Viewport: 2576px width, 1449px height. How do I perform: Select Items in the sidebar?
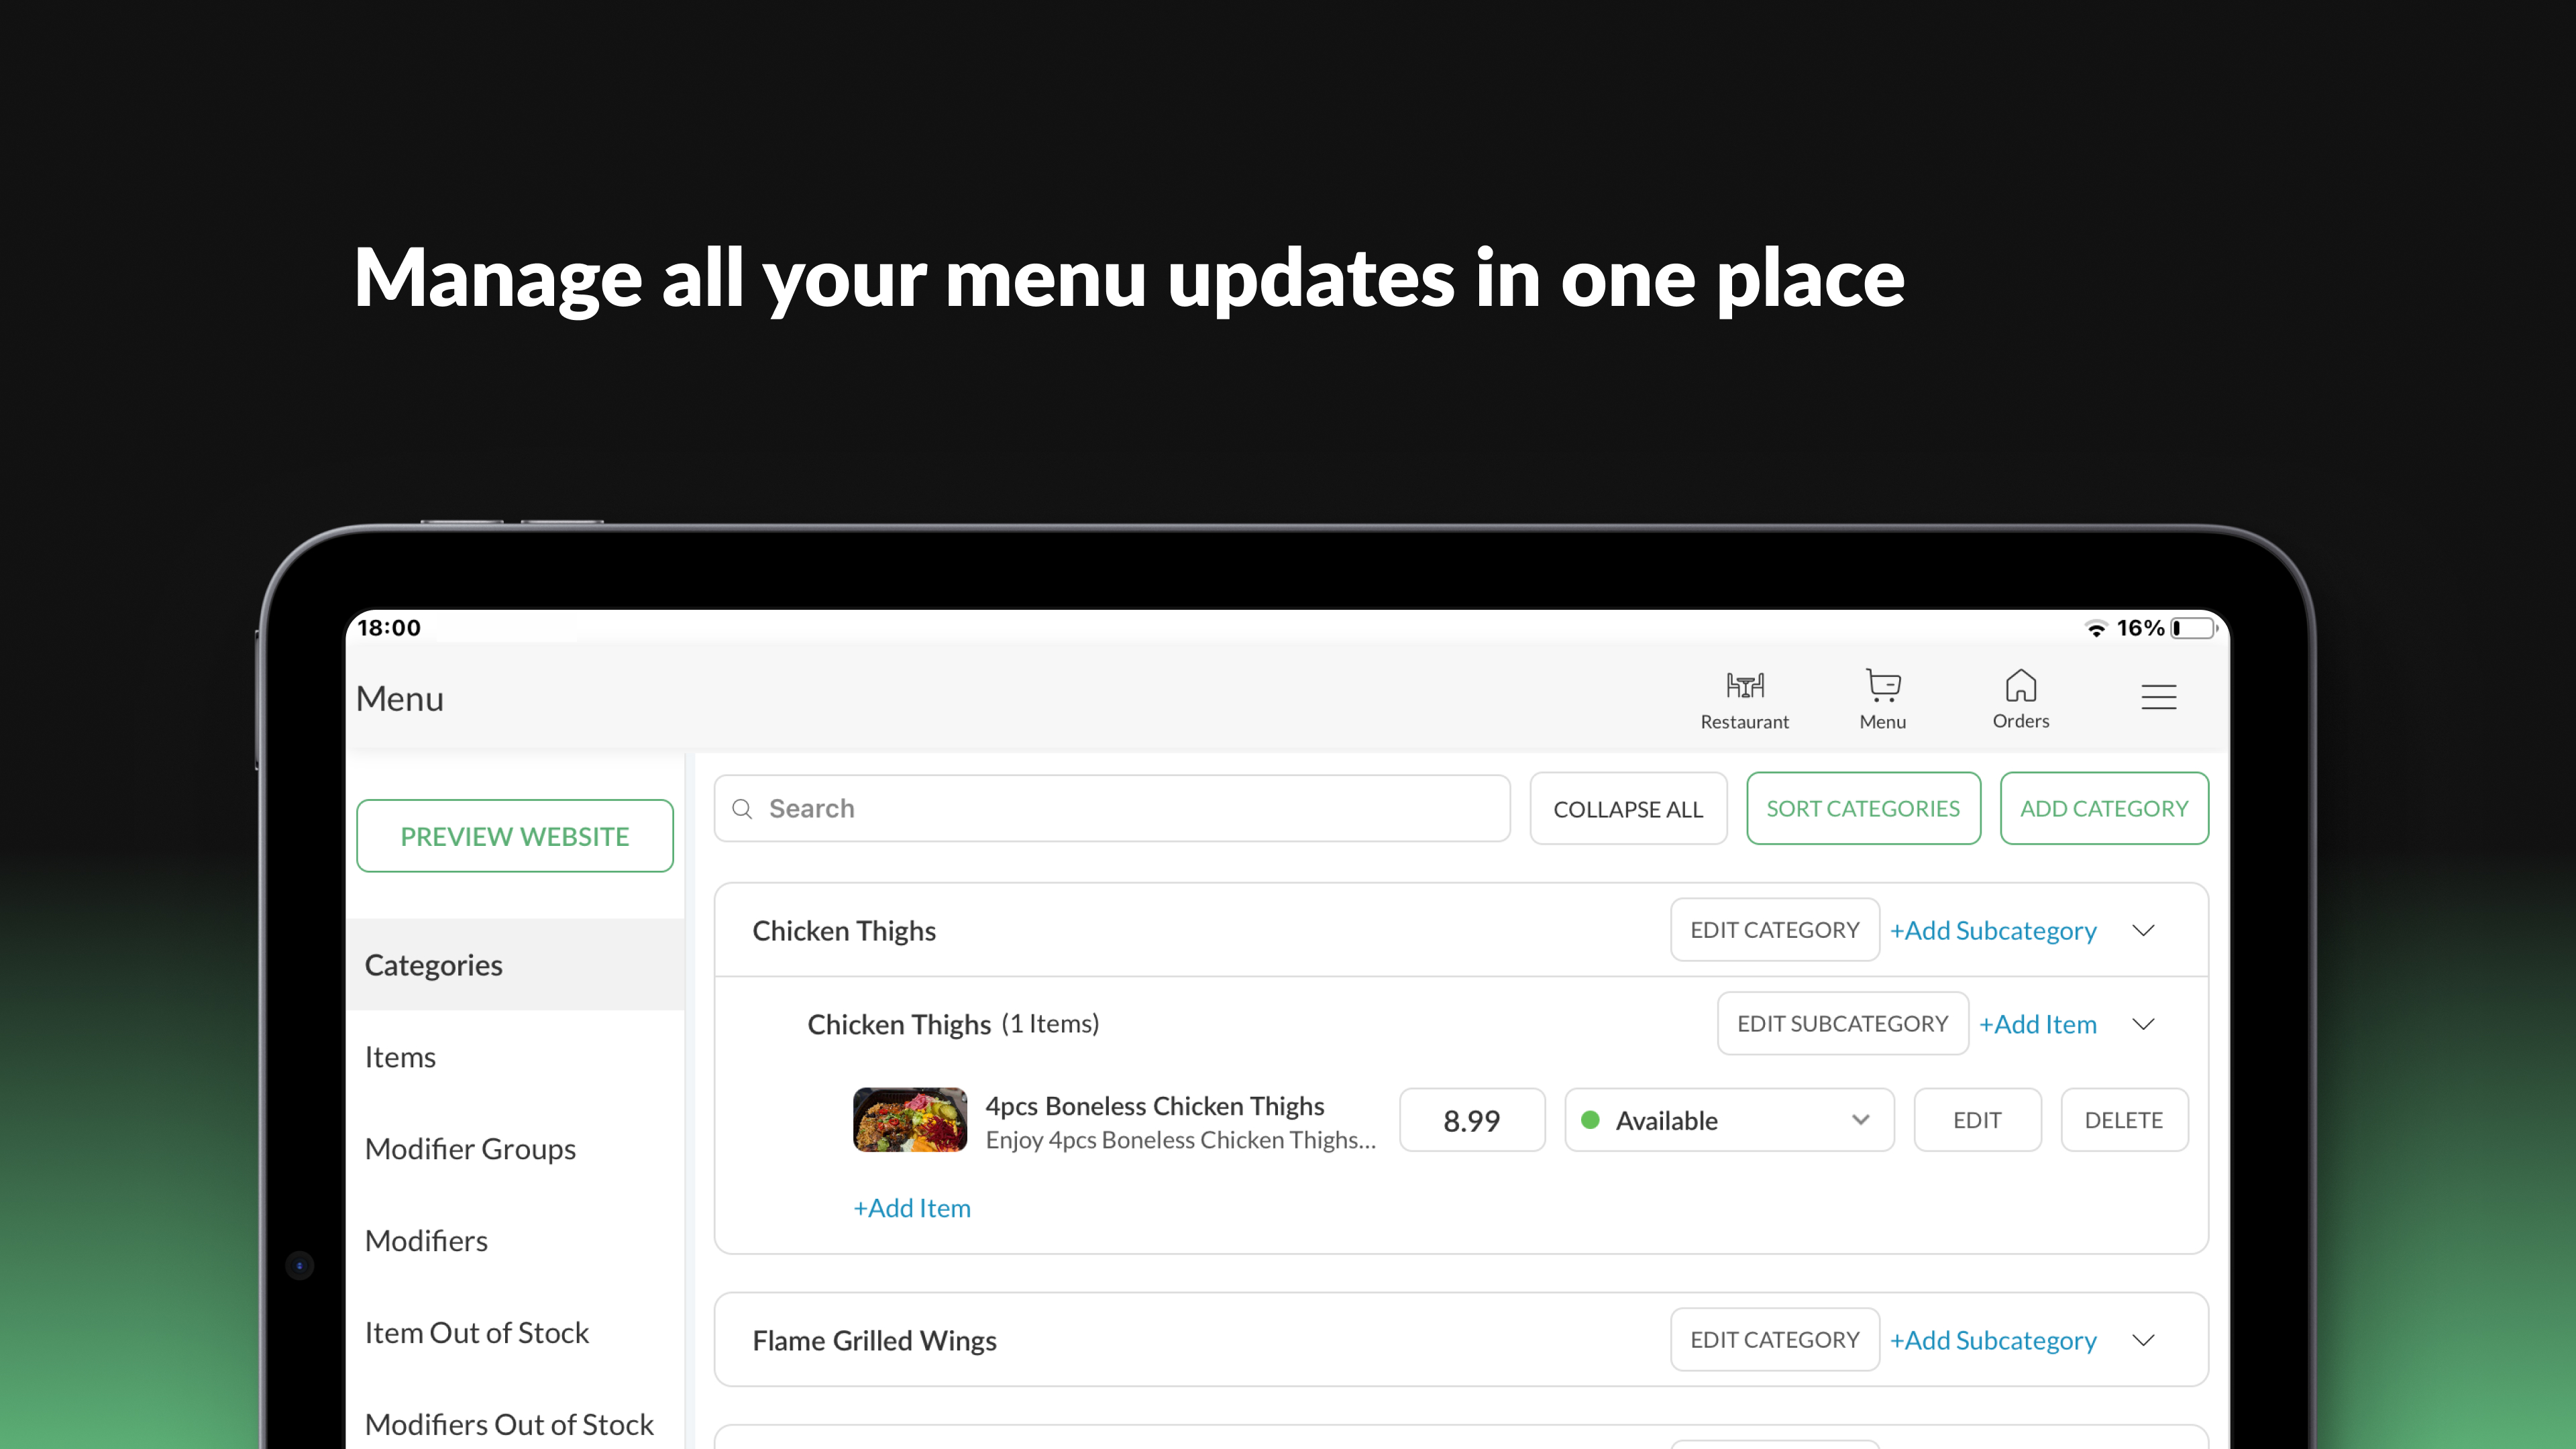click(x=400, y=1057)
